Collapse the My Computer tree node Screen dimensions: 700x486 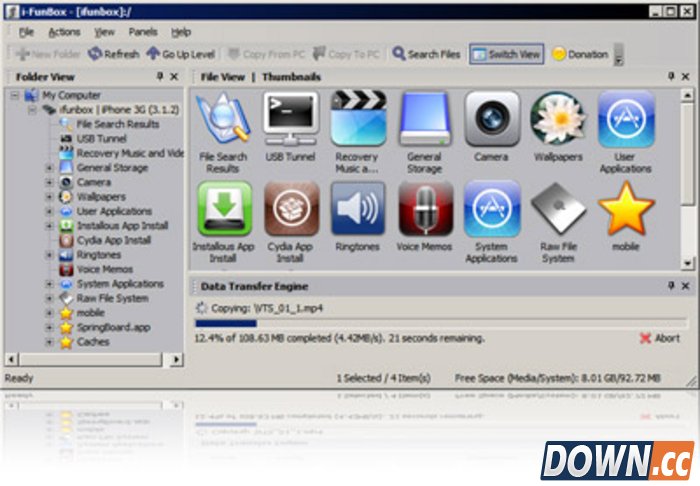[16, 95]
